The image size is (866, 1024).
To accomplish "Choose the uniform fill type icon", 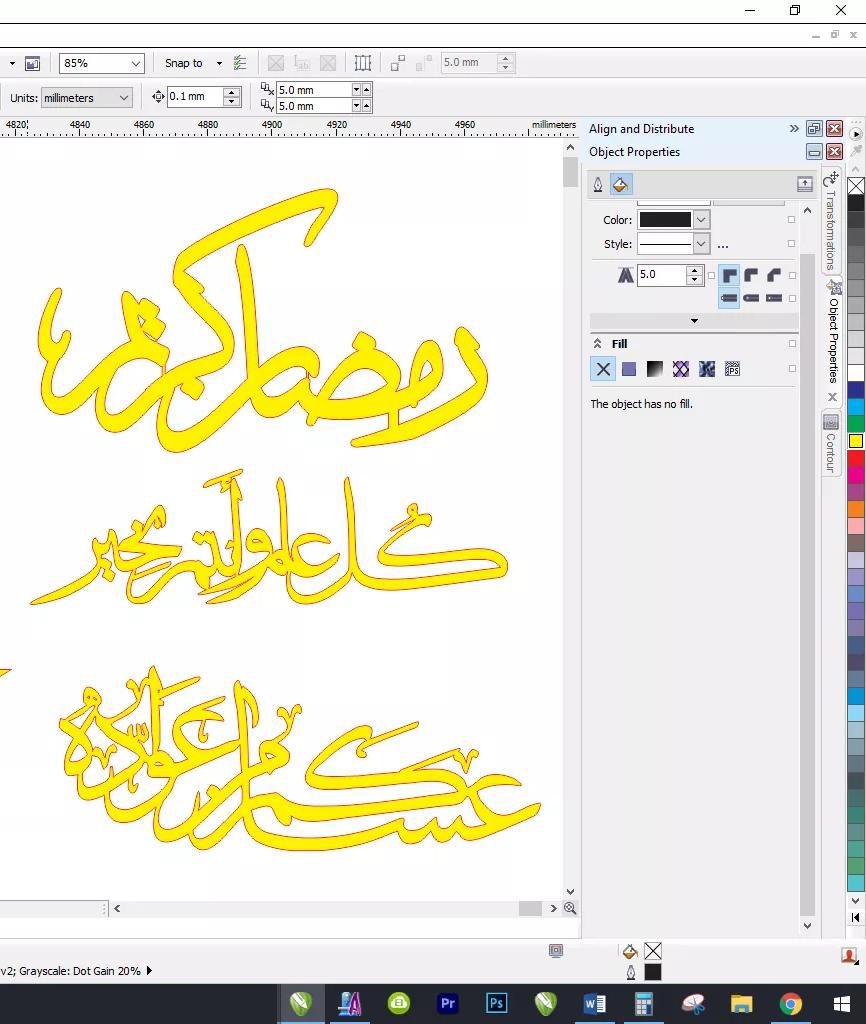I will pos(629,369).
